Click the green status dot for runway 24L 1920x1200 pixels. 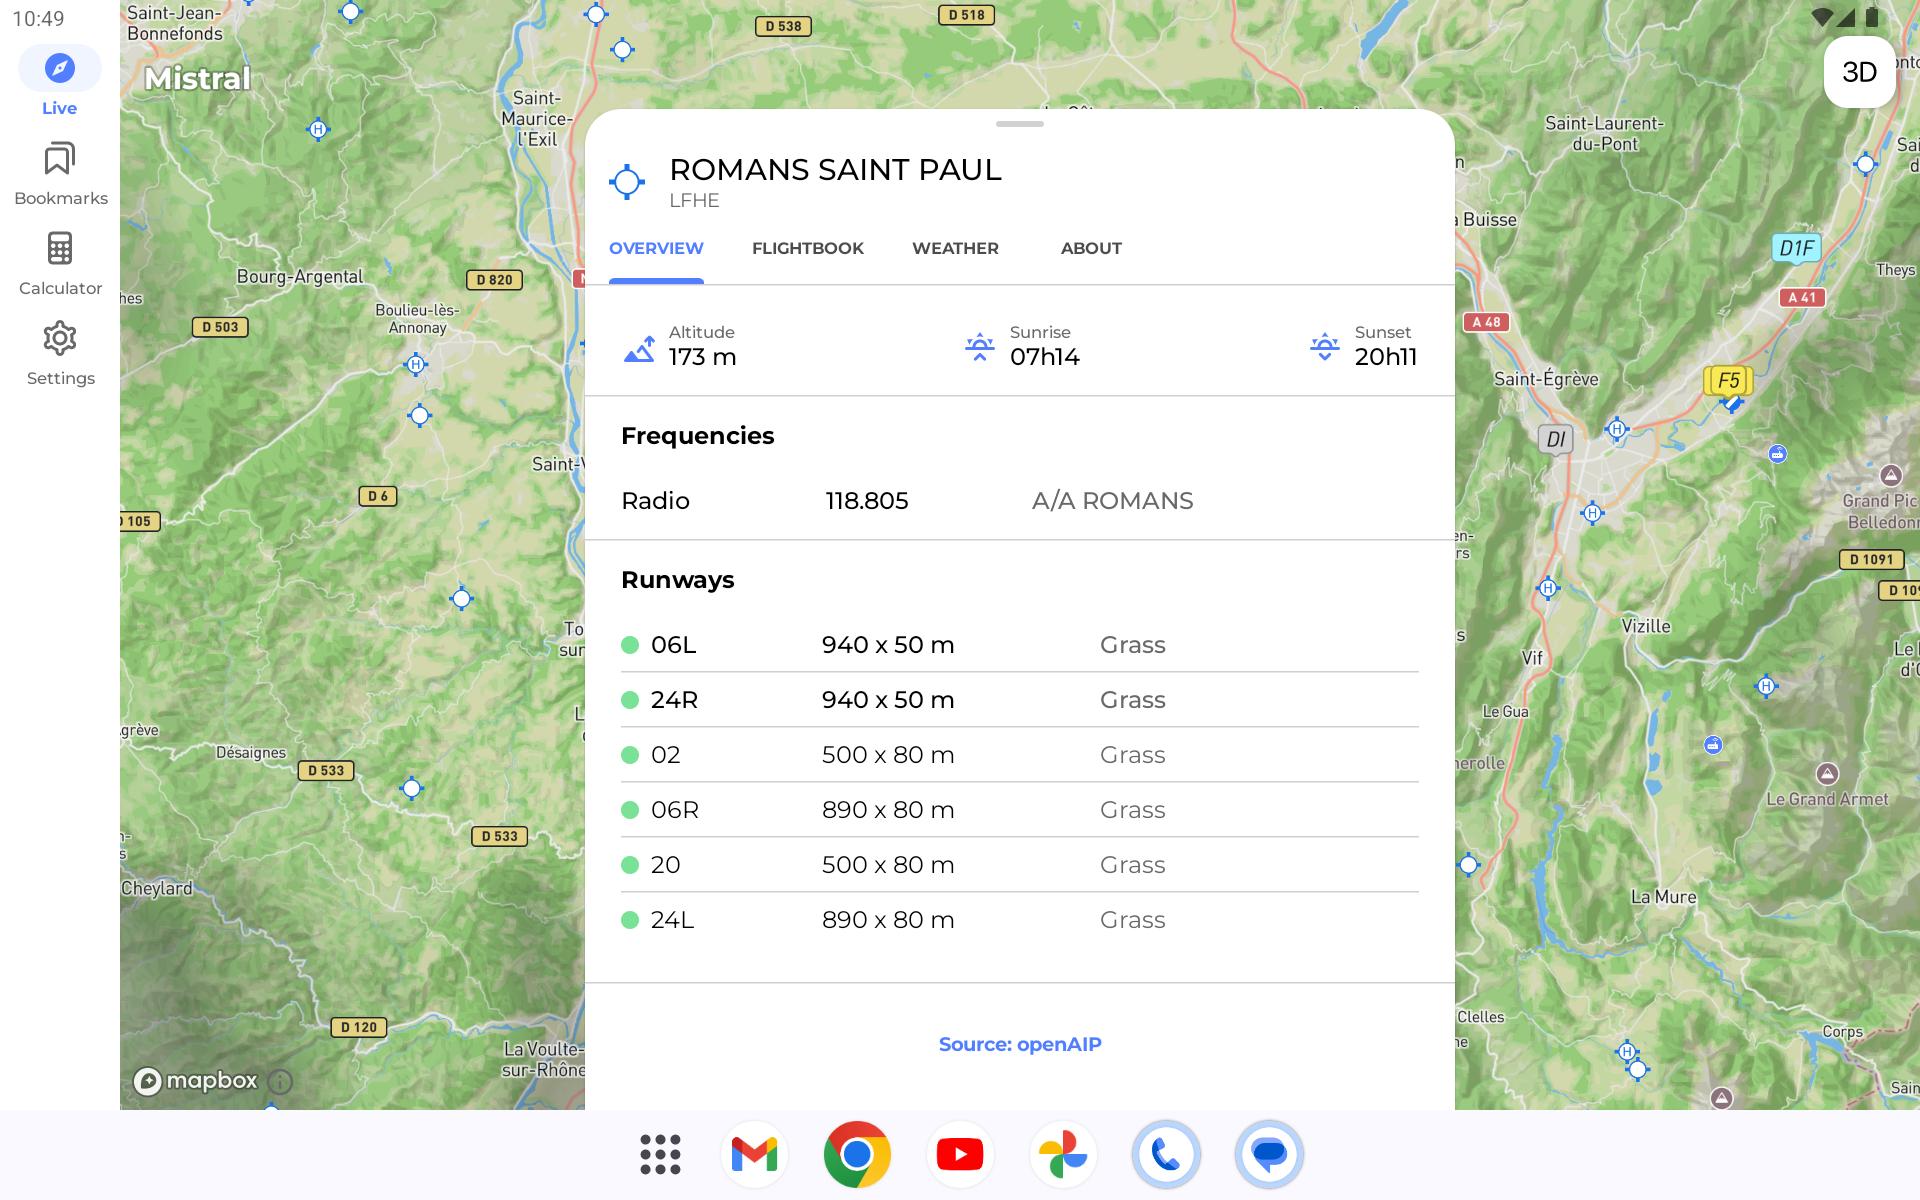[630, 920]
